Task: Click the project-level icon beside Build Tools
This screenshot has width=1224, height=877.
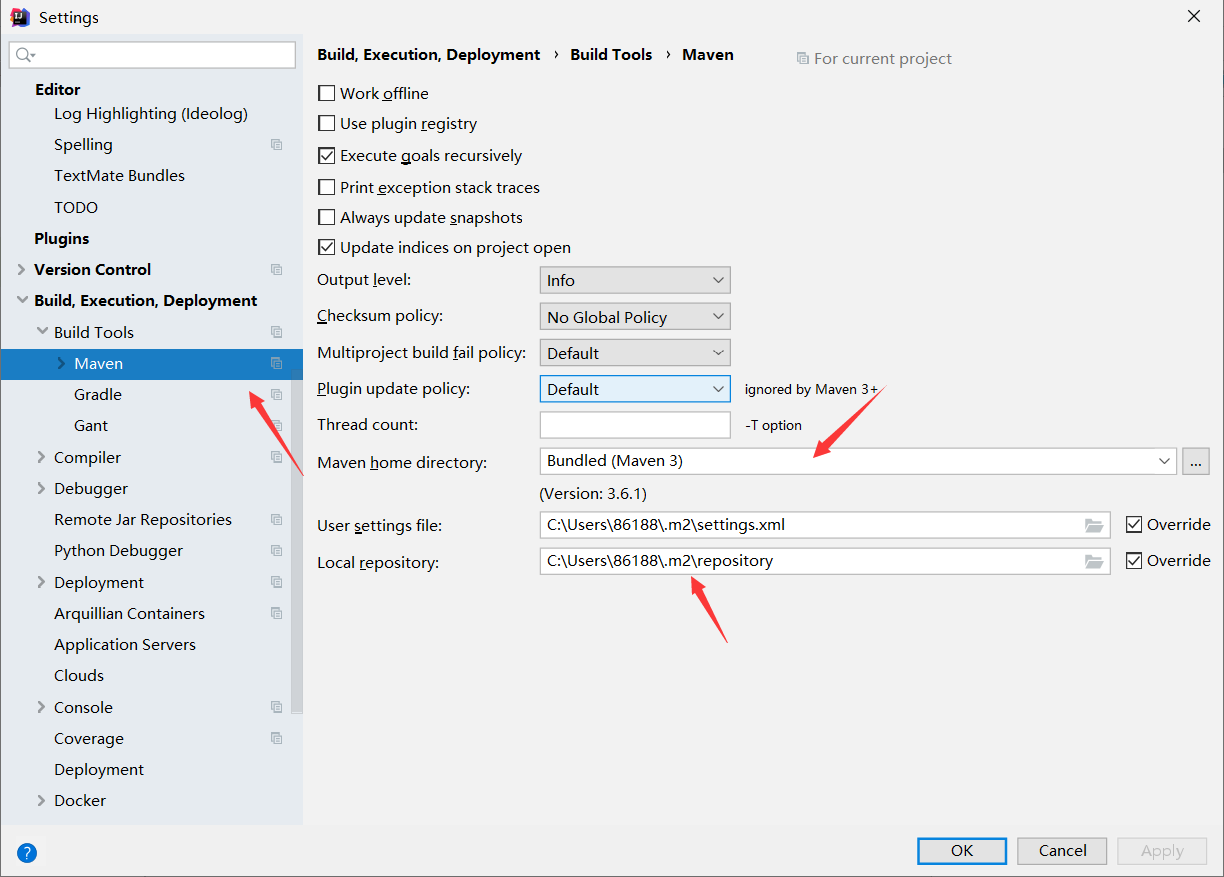Action: tap(277, 332)
